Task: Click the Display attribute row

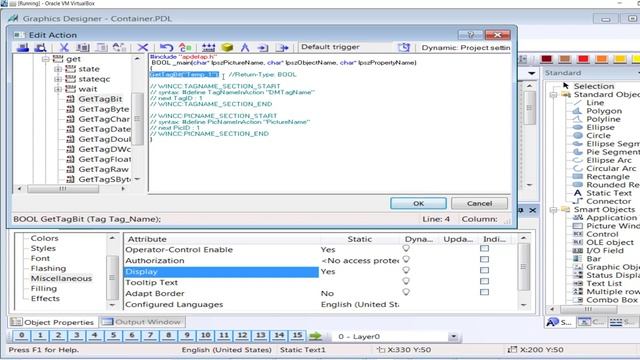Action: (x=221, y=272)
